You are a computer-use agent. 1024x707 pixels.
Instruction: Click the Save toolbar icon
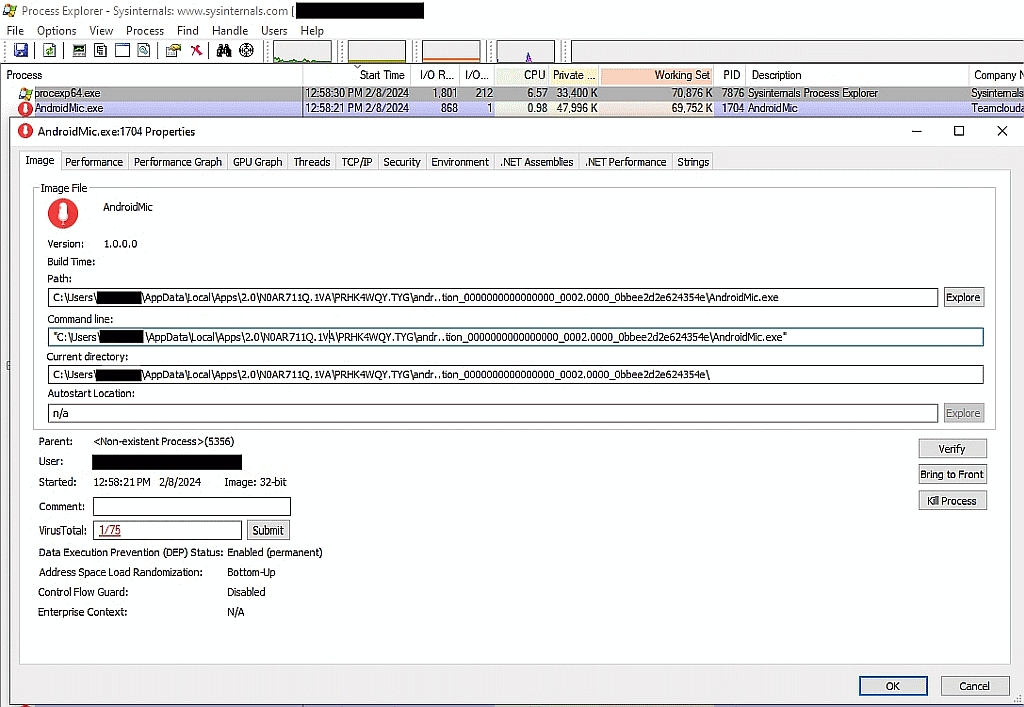[x=20, y=50]
